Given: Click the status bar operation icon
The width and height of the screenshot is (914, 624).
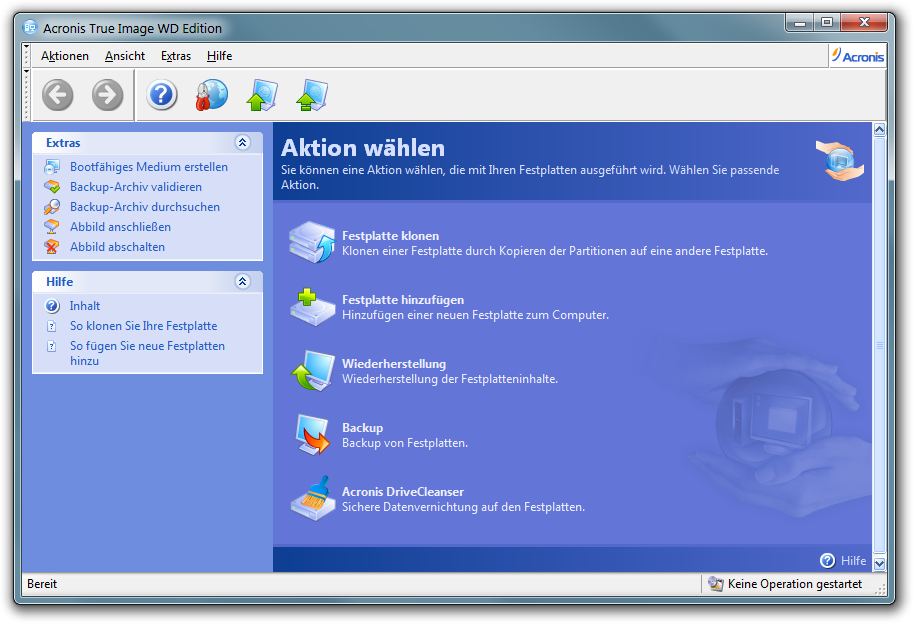Looking at the screenshot, I should 715,583.
